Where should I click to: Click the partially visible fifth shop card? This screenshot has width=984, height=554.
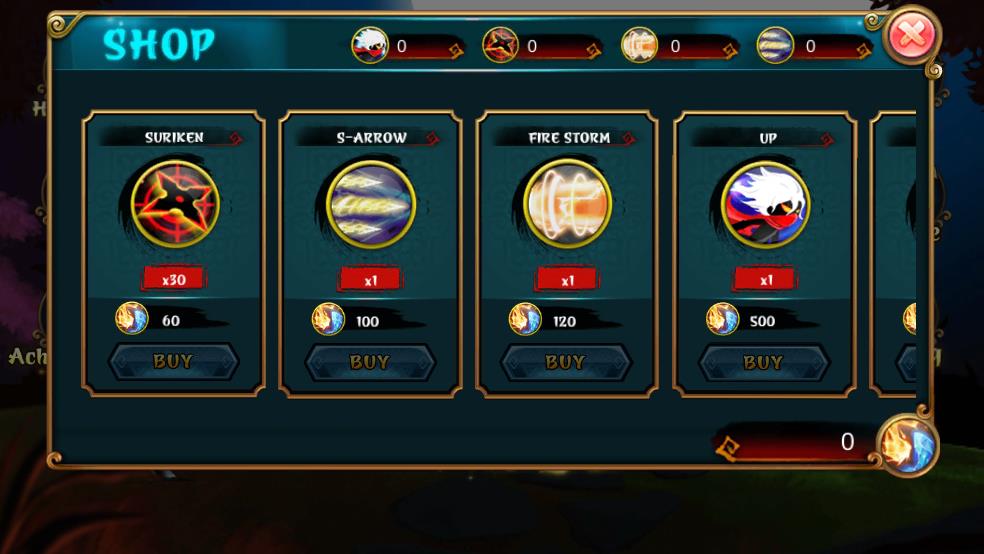[x=894, y=253]
